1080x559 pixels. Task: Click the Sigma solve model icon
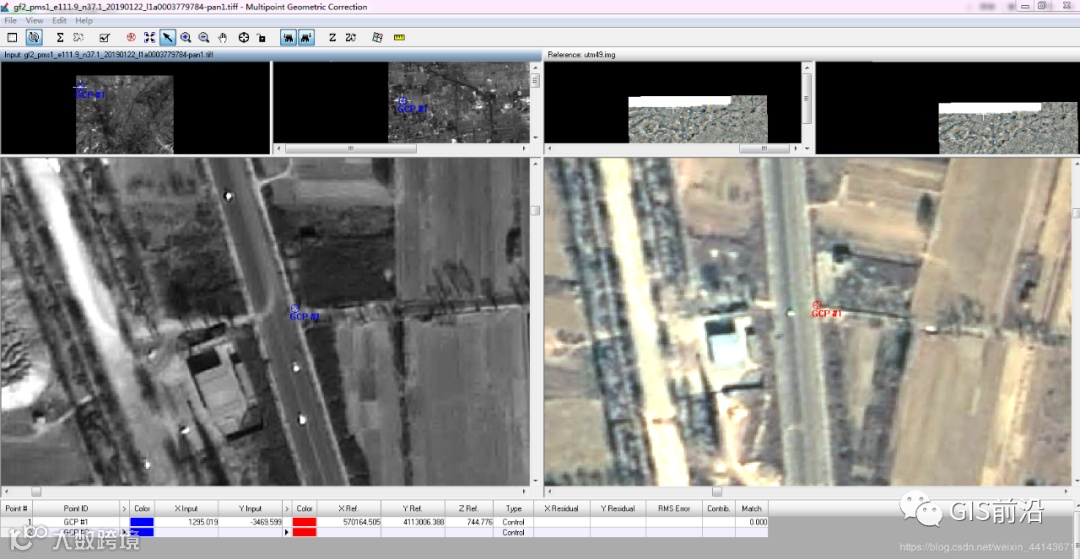pyautogui.click(x=60, y=37)
